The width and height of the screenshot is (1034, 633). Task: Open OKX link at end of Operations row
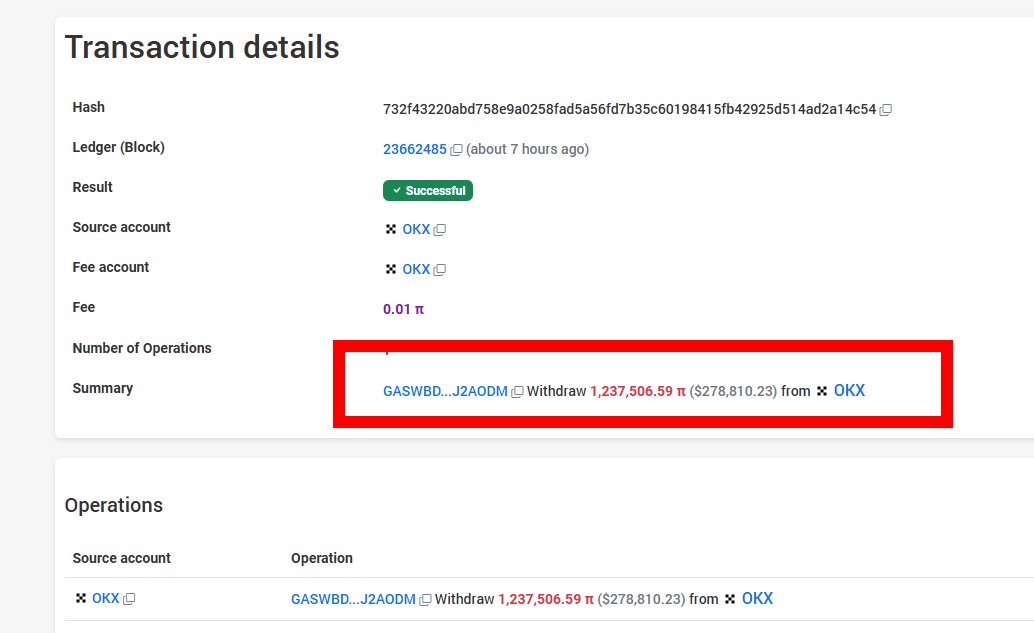click(x=757, y=598)
